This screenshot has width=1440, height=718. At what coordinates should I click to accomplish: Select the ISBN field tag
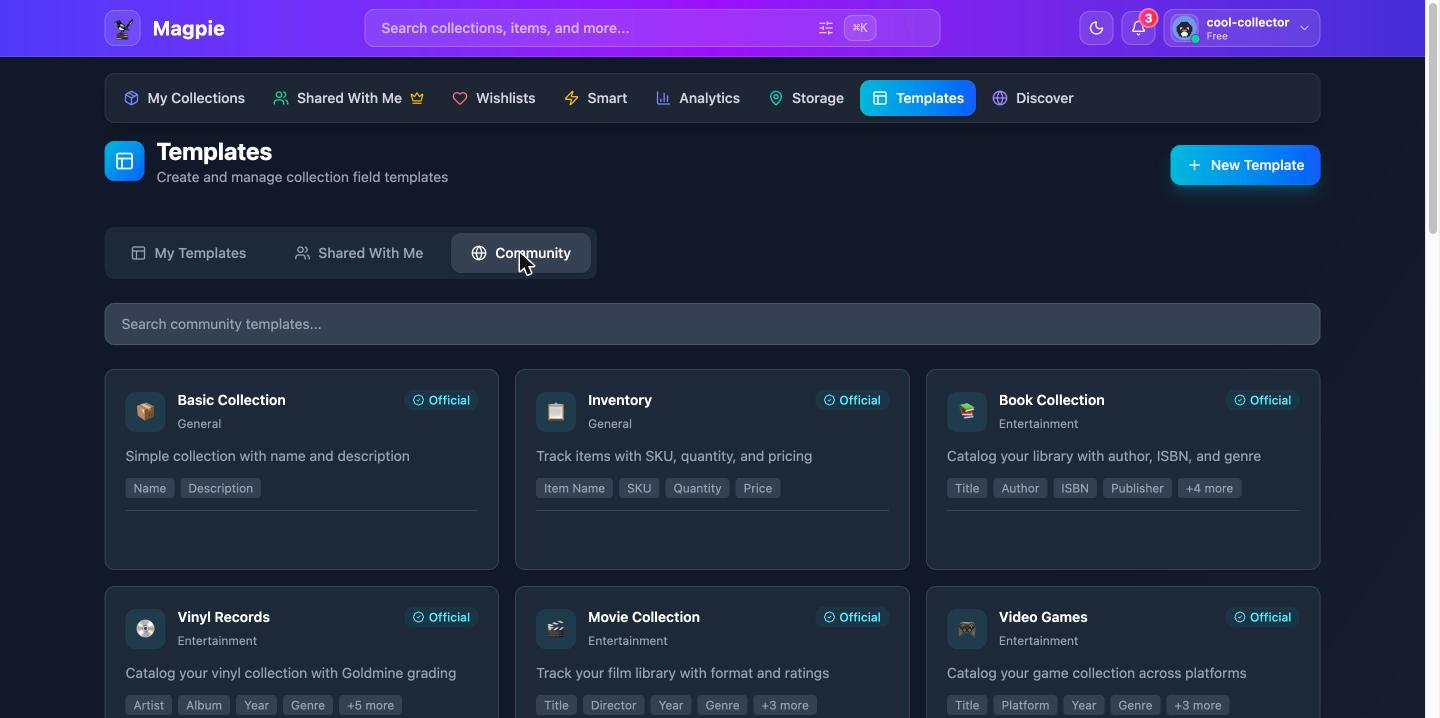(x=1075, y=488)
